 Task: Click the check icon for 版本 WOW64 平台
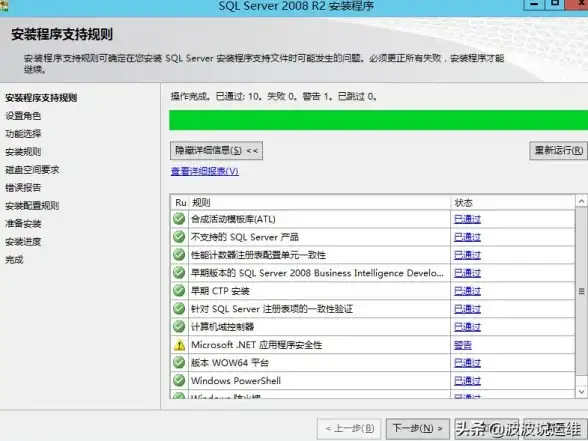tap(179, 363)
